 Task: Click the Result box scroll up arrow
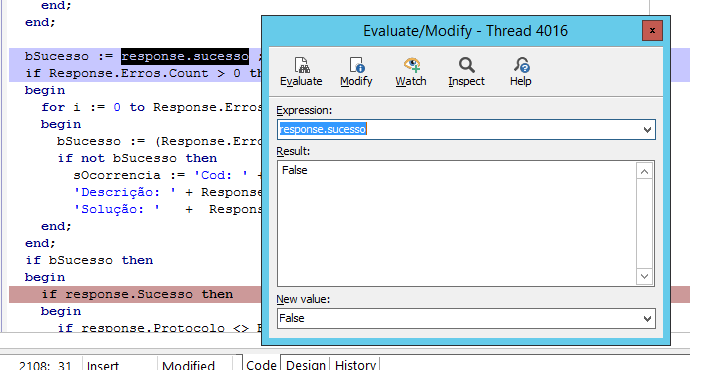click(x=644, y=171)
